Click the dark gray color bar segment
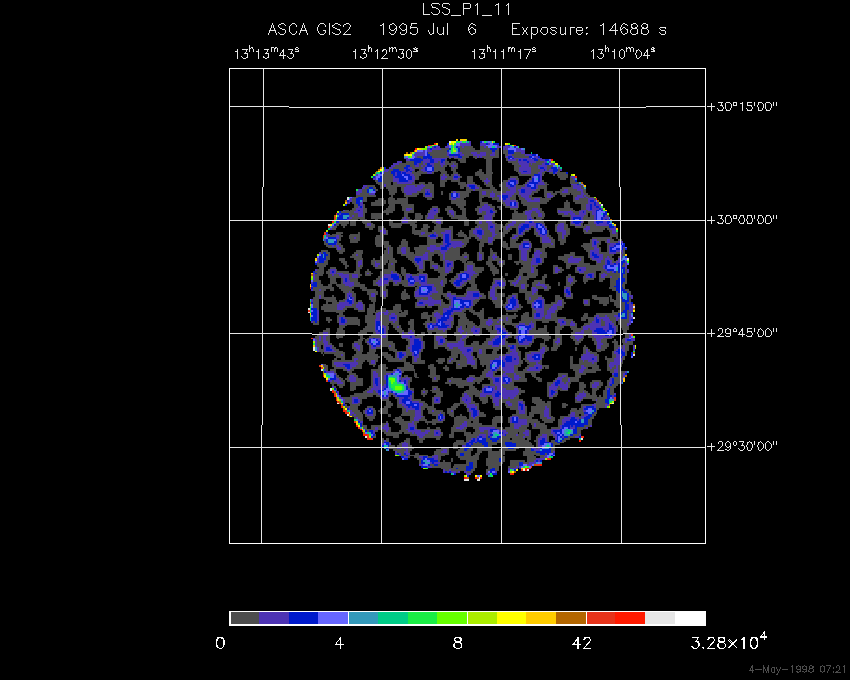Viewport: 850px width, 680px height. (x=245, y=618)
